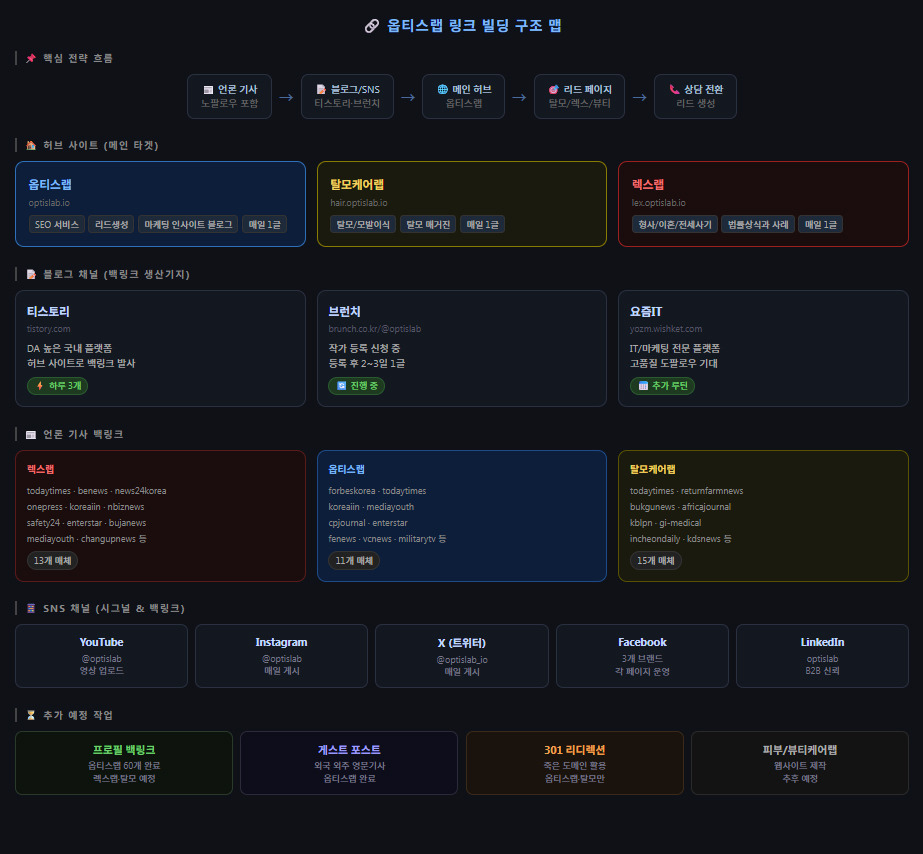This screenshot has width=923, height=854.
Task: Select the 탈모 메거진 tag
Action: click(428, 225)
